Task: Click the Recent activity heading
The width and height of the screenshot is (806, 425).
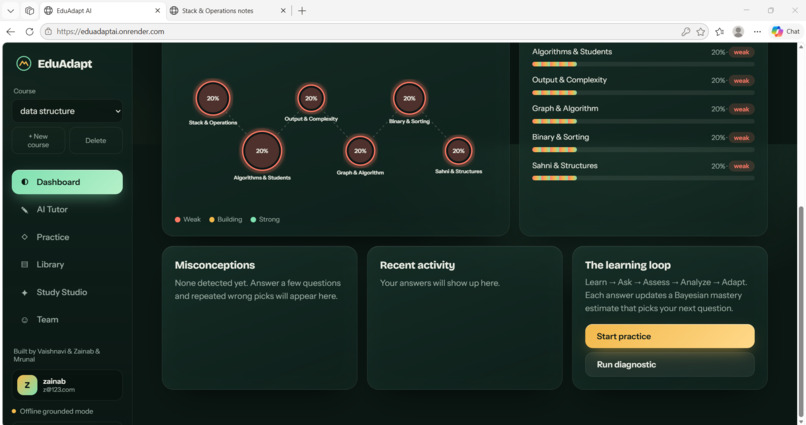Action: point(417,265)
